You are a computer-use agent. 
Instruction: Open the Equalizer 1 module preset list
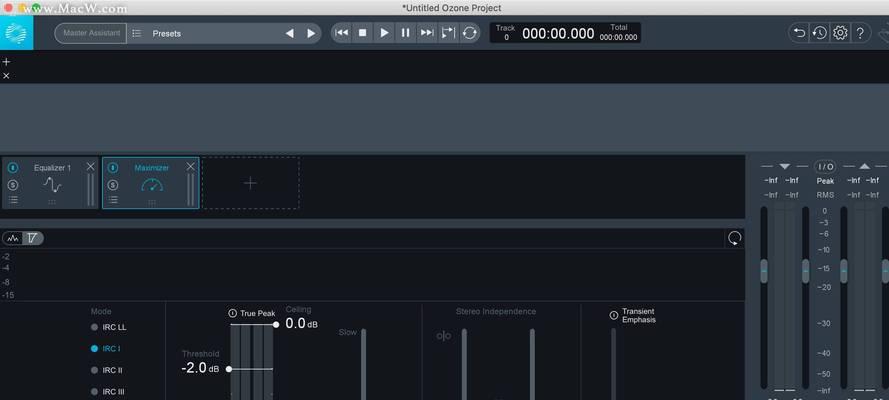point(14,199)
